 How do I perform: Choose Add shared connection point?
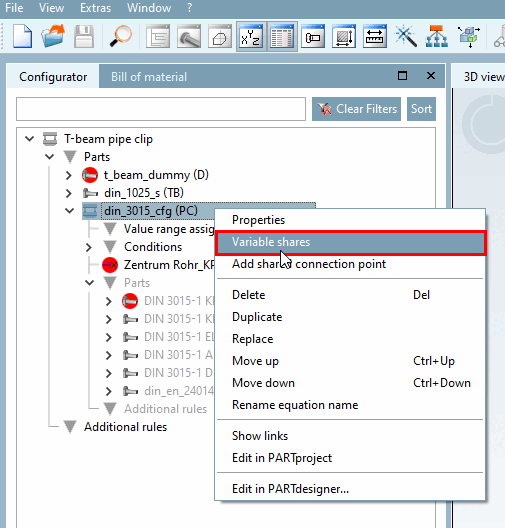350,264
